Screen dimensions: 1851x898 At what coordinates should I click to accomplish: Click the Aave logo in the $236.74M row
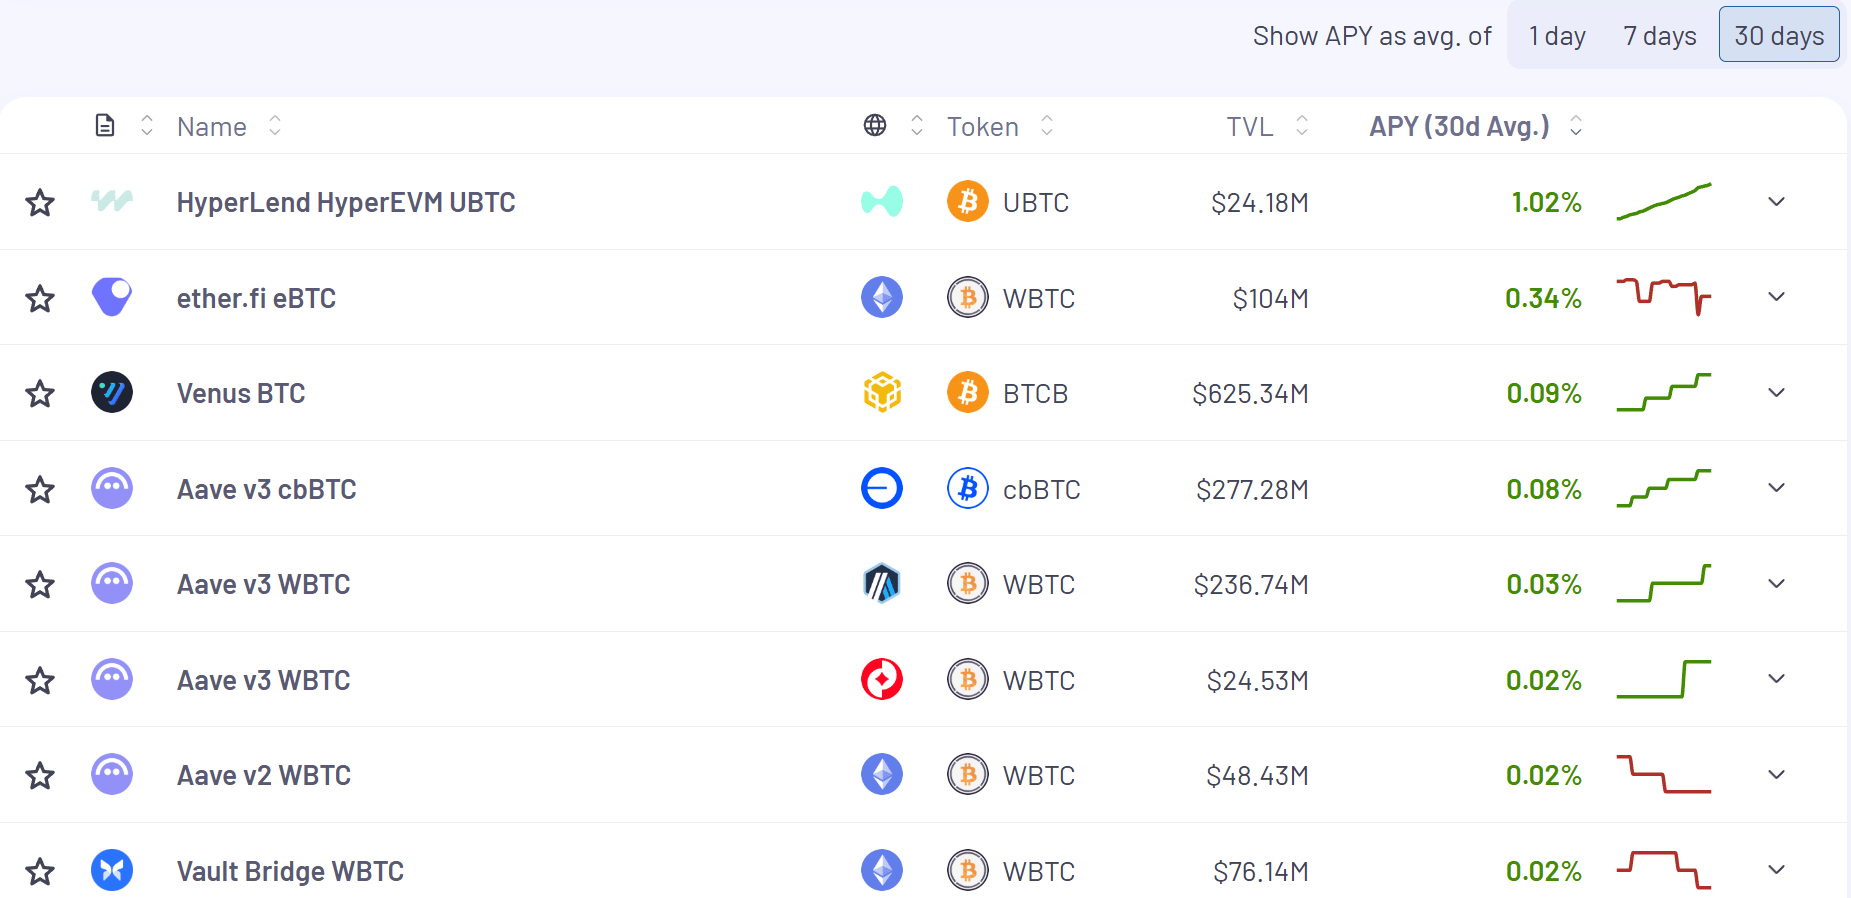click(112, 583)
